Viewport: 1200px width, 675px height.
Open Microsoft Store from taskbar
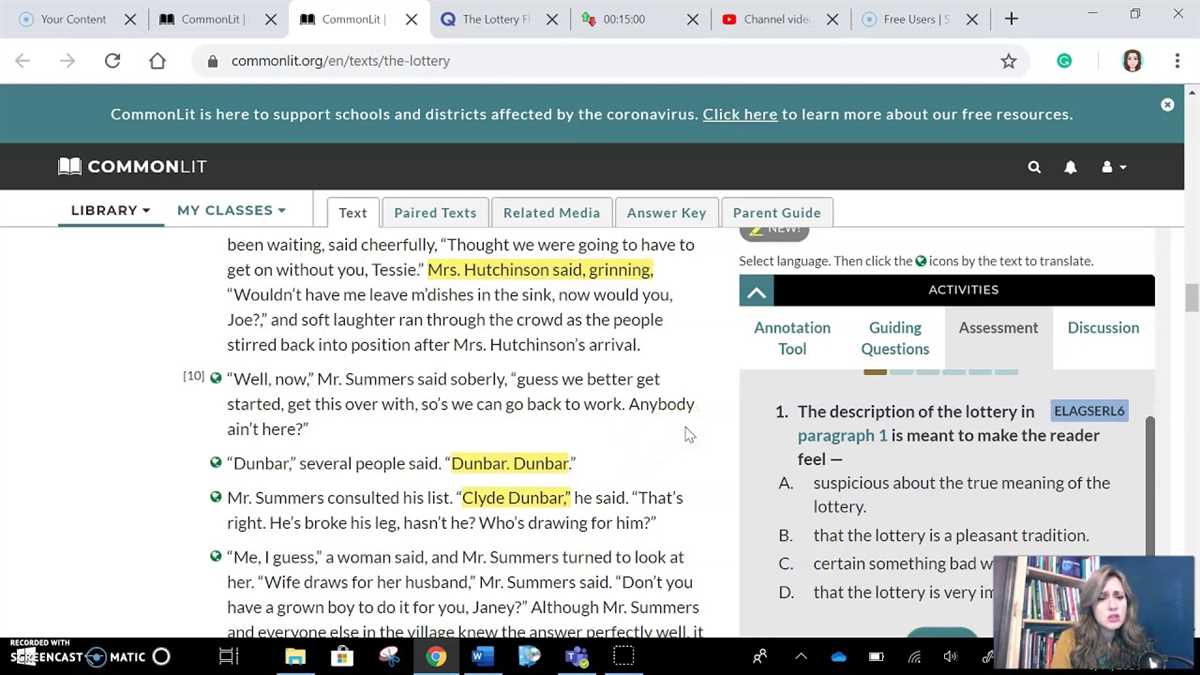pyautogui.click(x=342, y=657)
